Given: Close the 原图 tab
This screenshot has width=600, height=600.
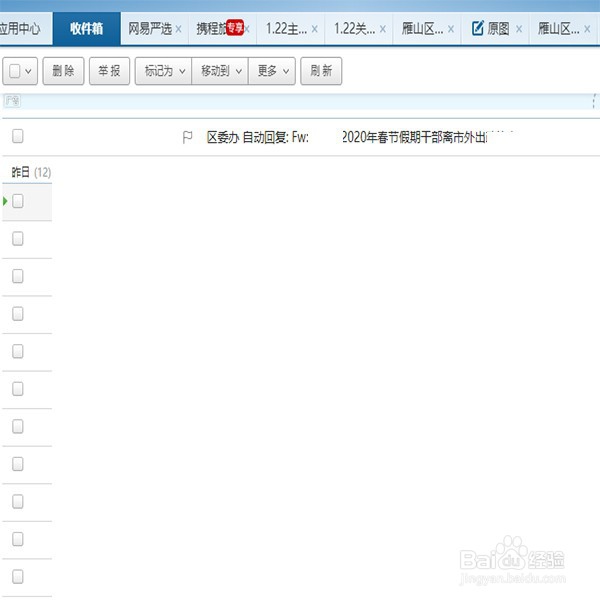Looking at the screenshot, I should (519, 29).
